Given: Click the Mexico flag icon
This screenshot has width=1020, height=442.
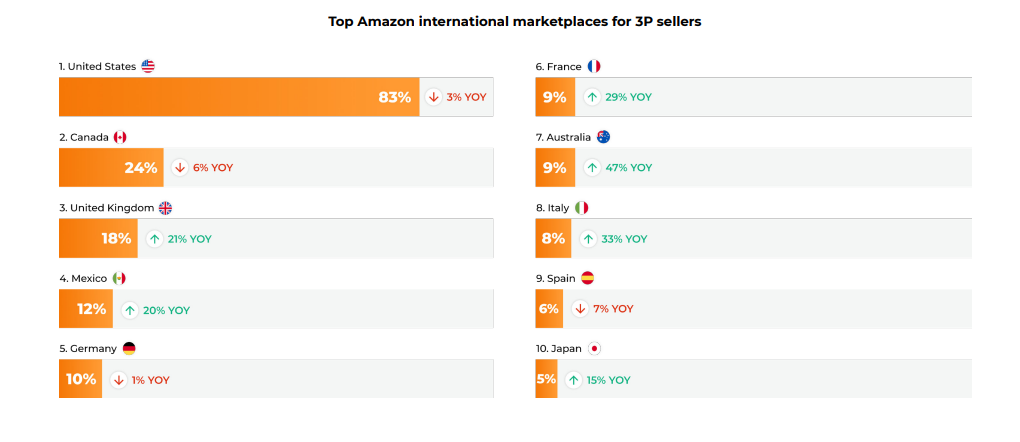Looking at the screenshot, I should (119, 278).
